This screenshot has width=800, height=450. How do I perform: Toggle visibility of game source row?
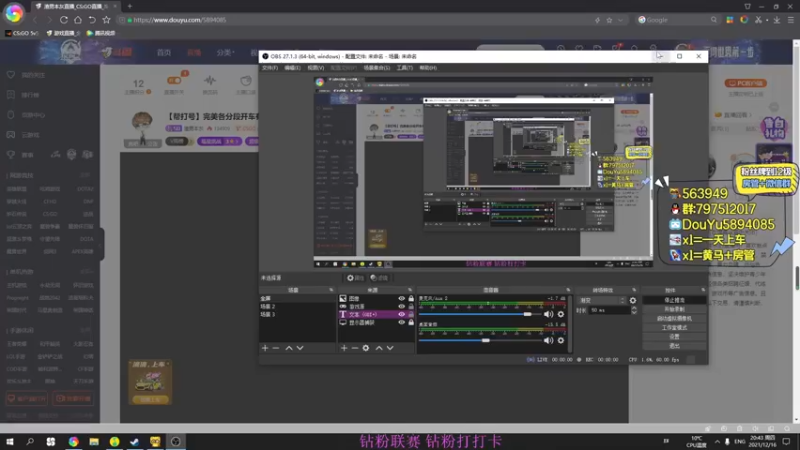(x=402, y=307)
